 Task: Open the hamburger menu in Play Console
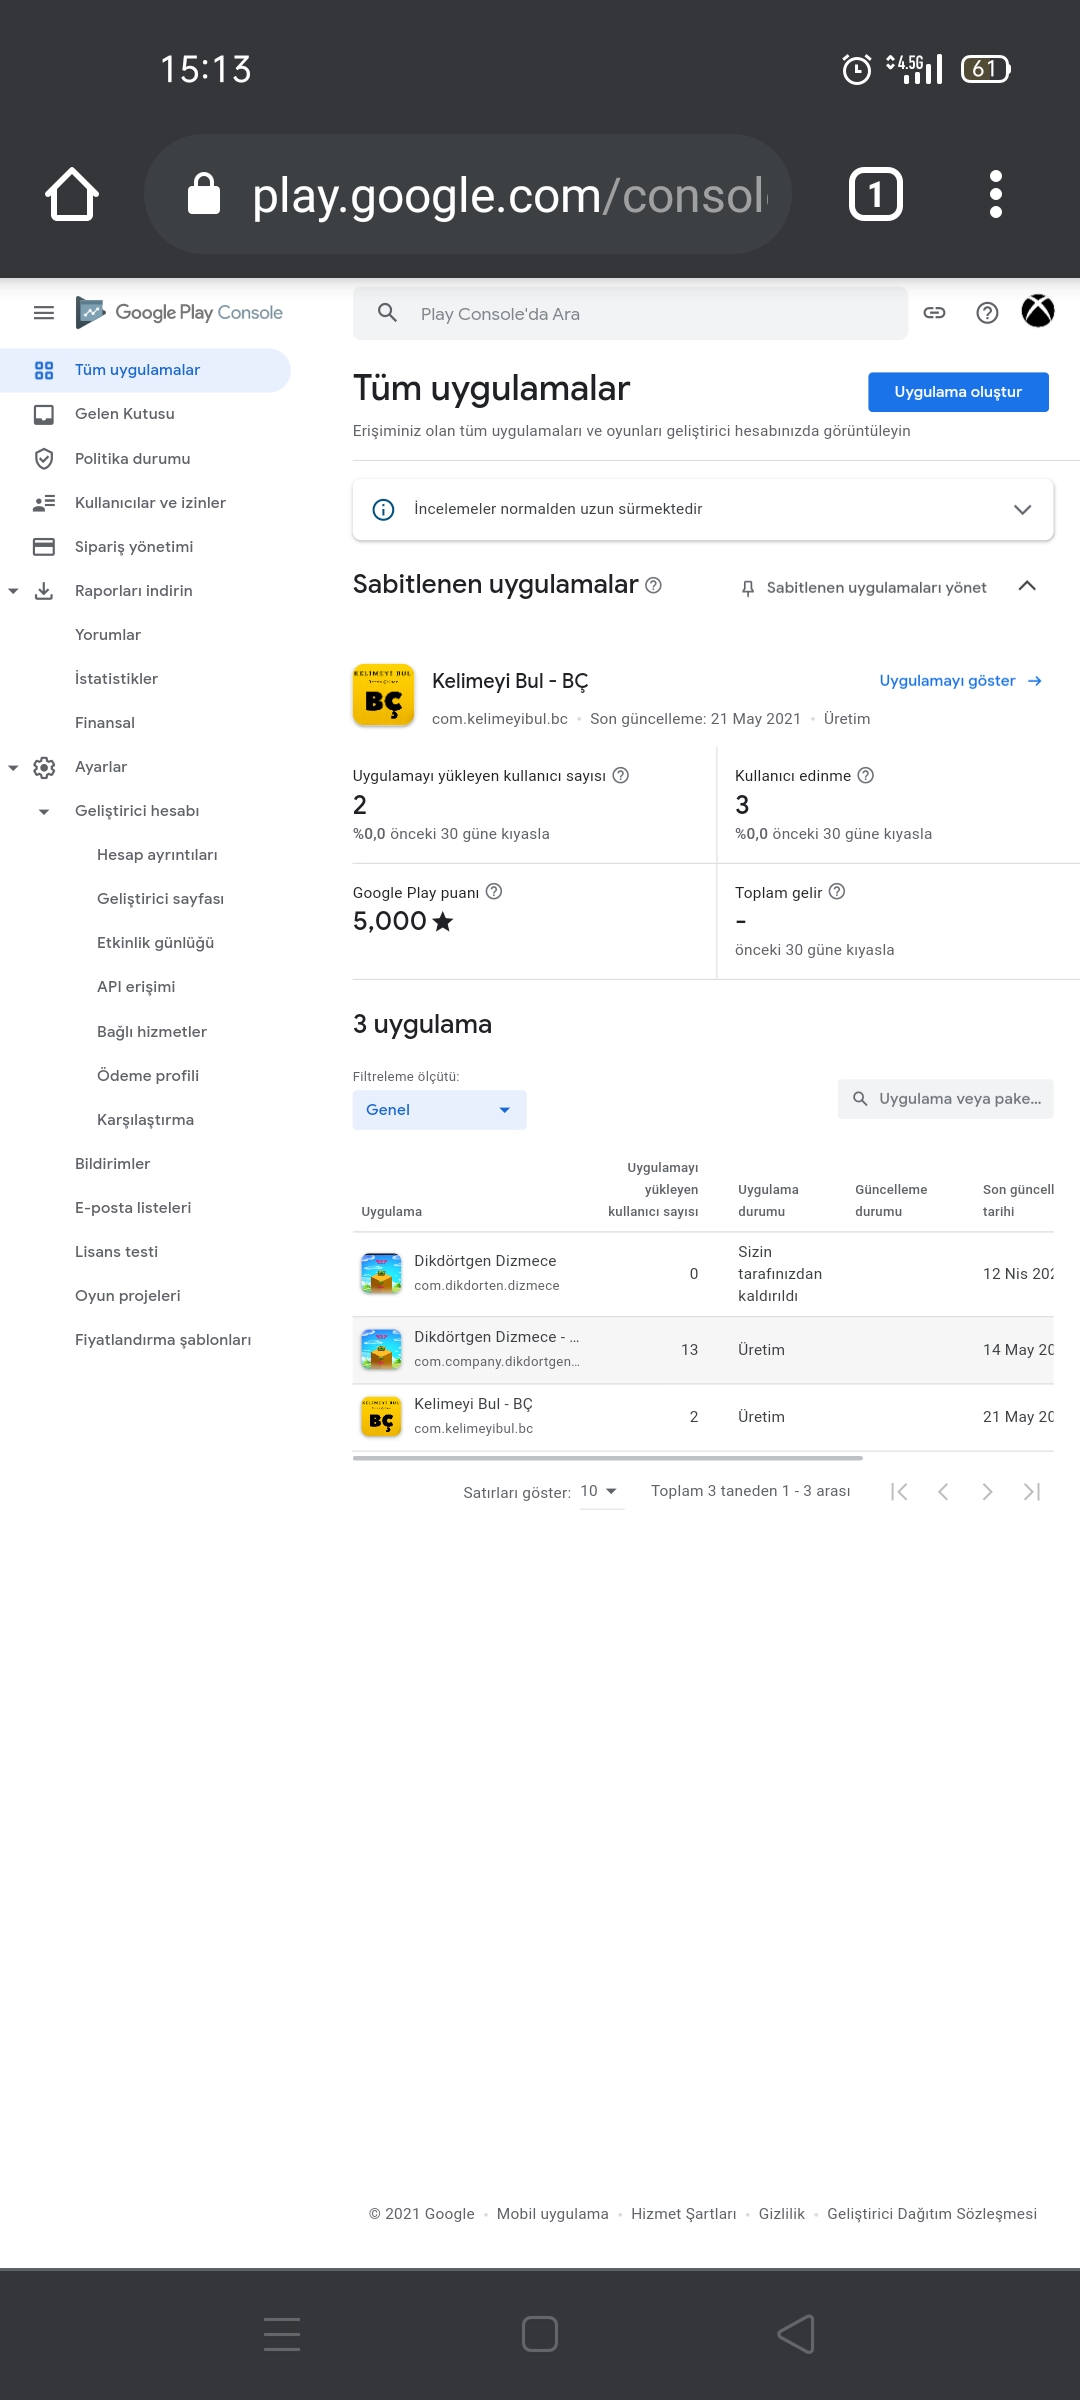[x=44, y=313]
